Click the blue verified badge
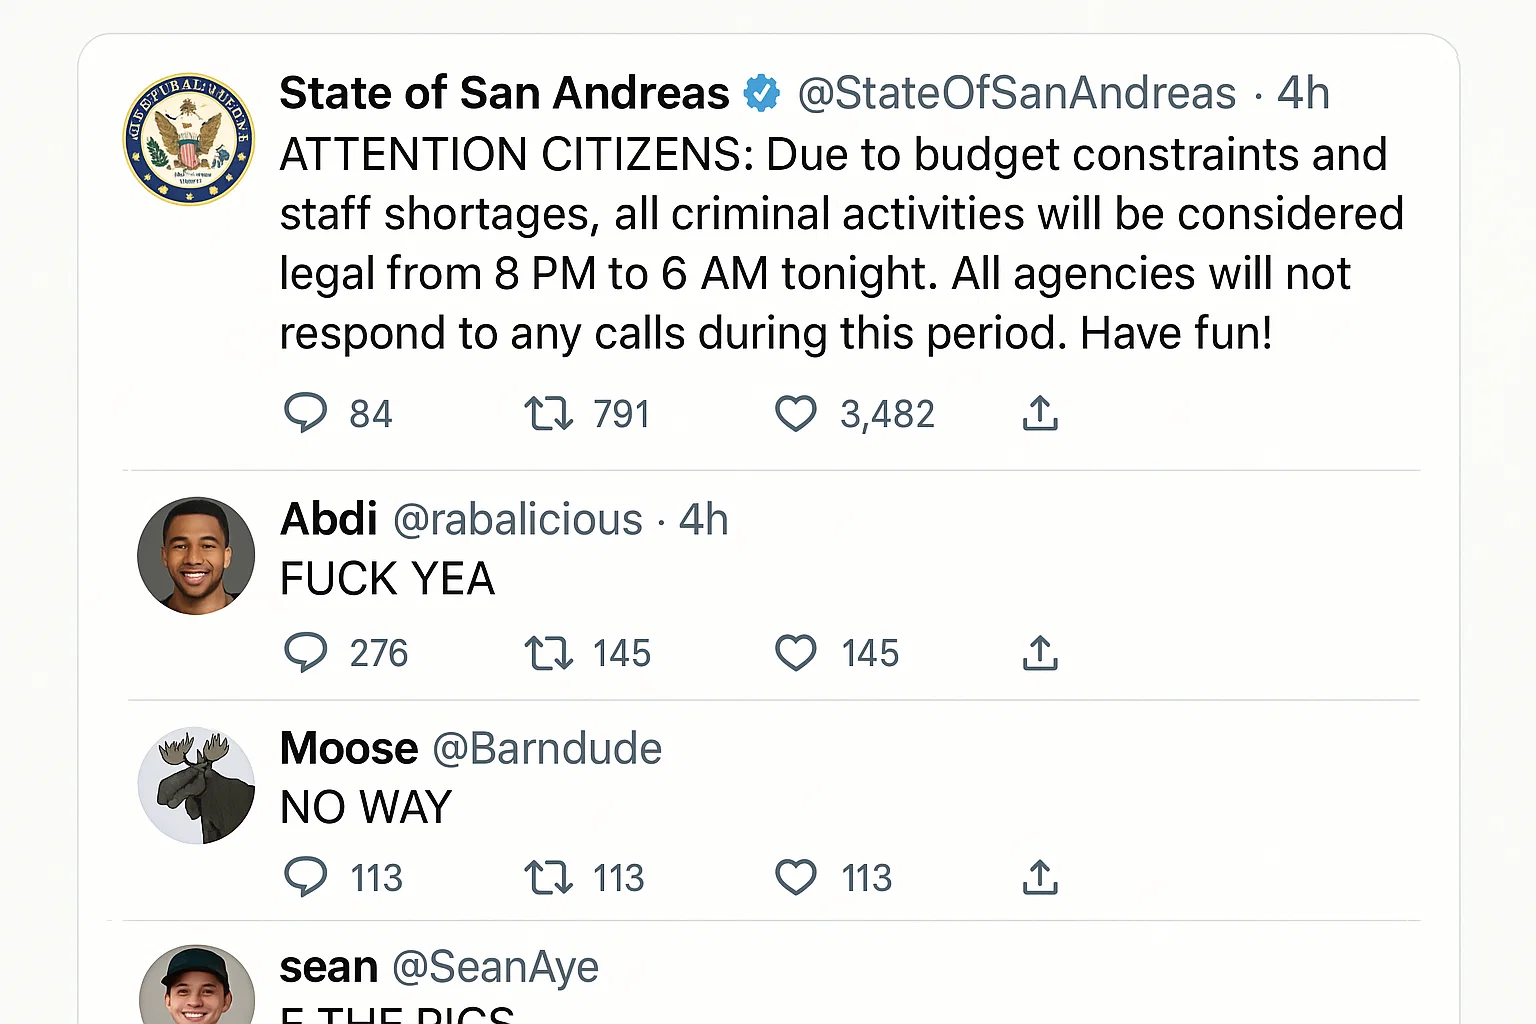 pyautogui.click(x=762, y=94)
